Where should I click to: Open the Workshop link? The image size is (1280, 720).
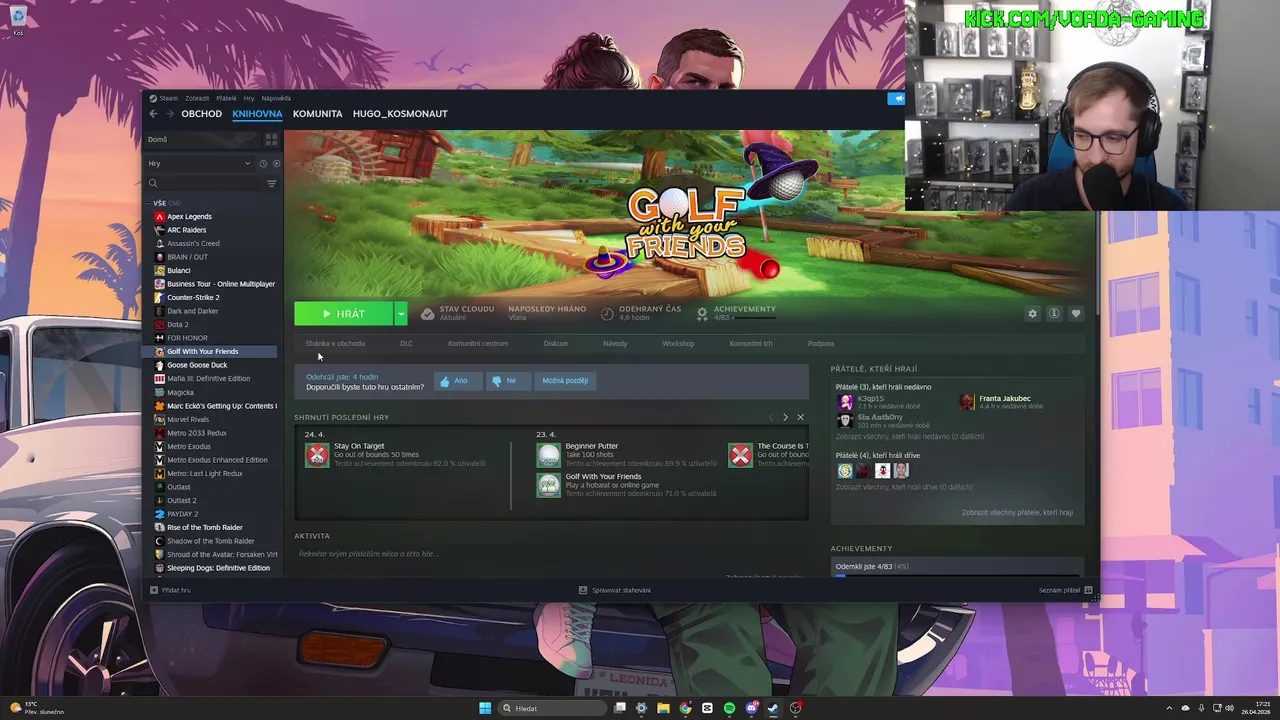point(678,343)
